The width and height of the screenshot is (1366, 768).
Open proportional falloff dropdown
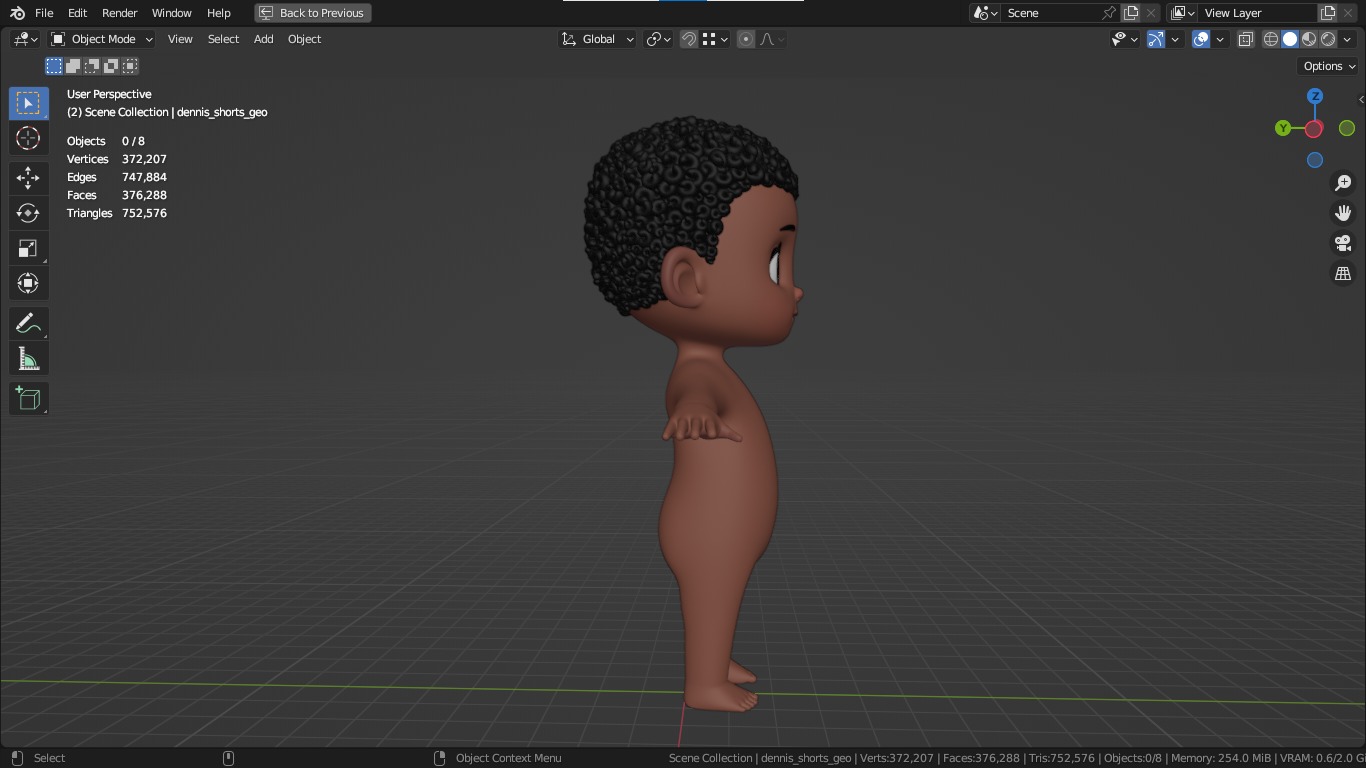(771, 39)
